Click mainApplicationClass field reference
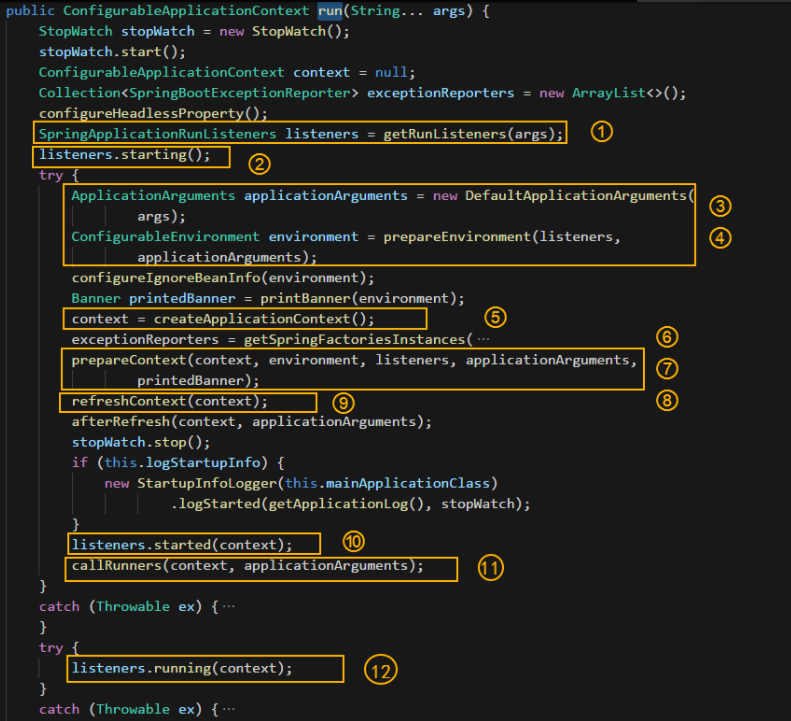 coord(408,484)
